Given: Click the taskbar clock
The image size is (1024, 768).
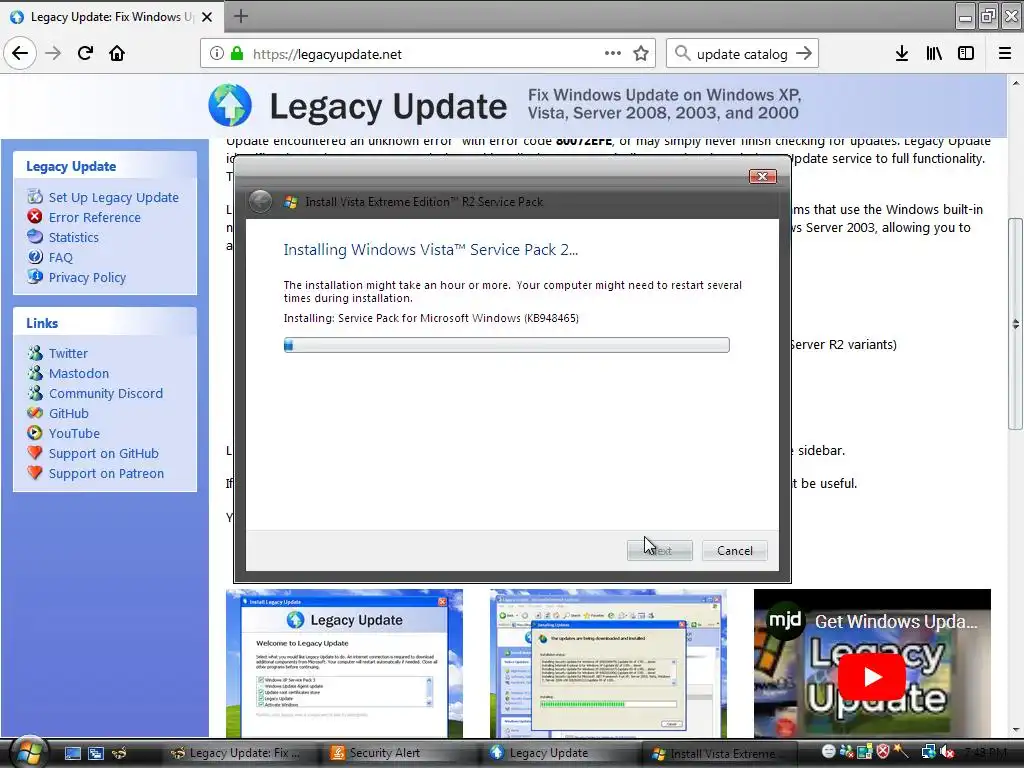Looking at the screenshot, I should click(x=985, y=752).
